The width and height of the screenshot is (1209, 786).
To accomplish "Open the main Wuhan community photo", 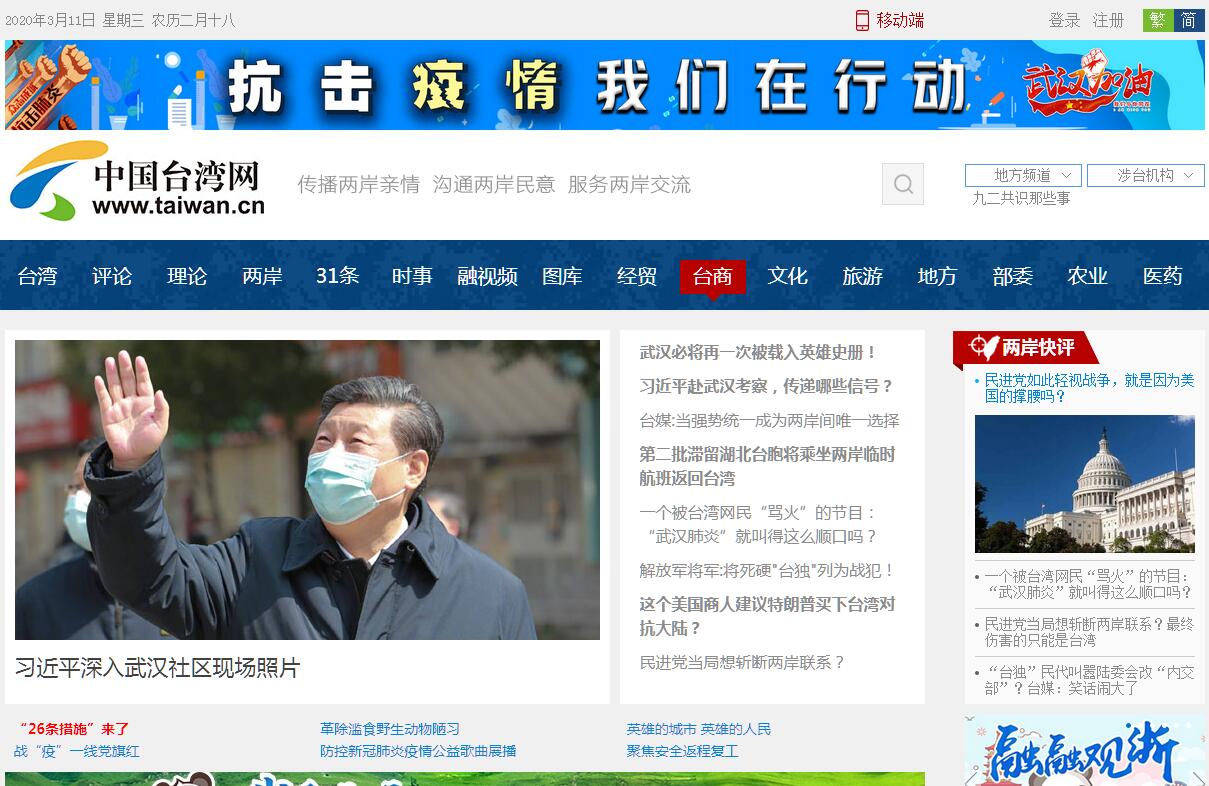I will click(307, 490).
